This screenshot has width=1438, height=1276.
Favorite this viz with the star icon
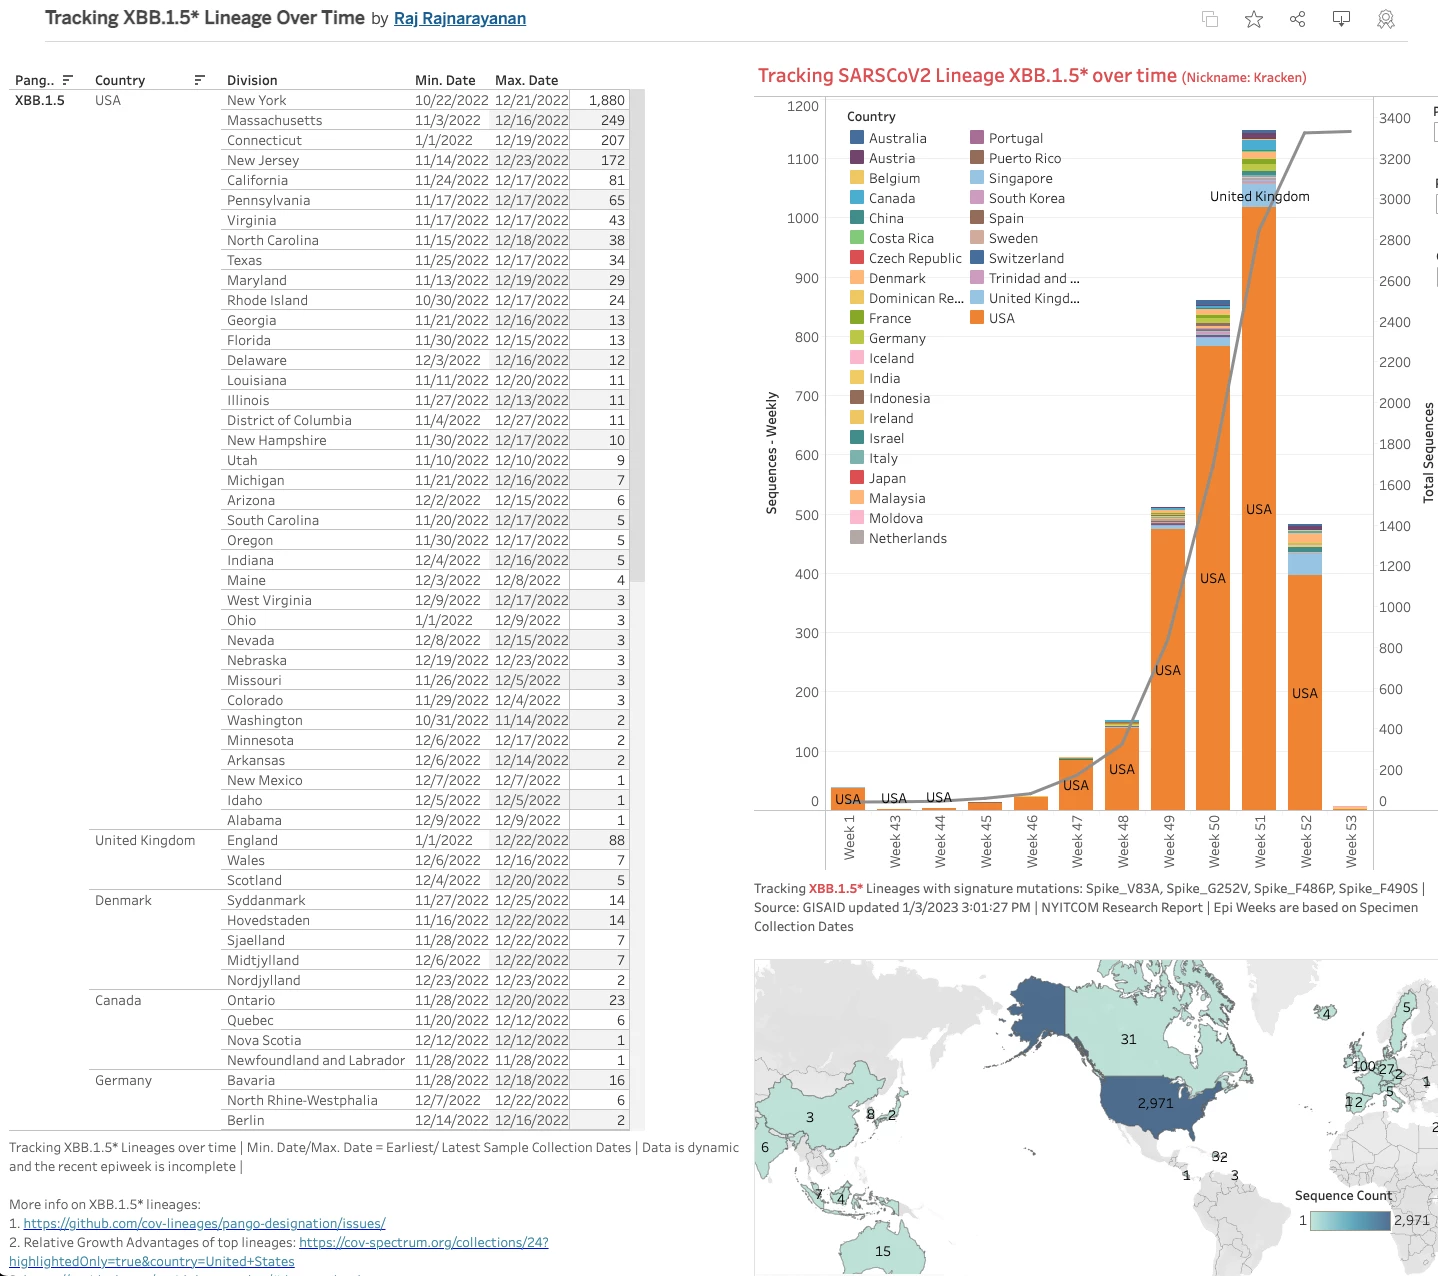coord(1254,19)
